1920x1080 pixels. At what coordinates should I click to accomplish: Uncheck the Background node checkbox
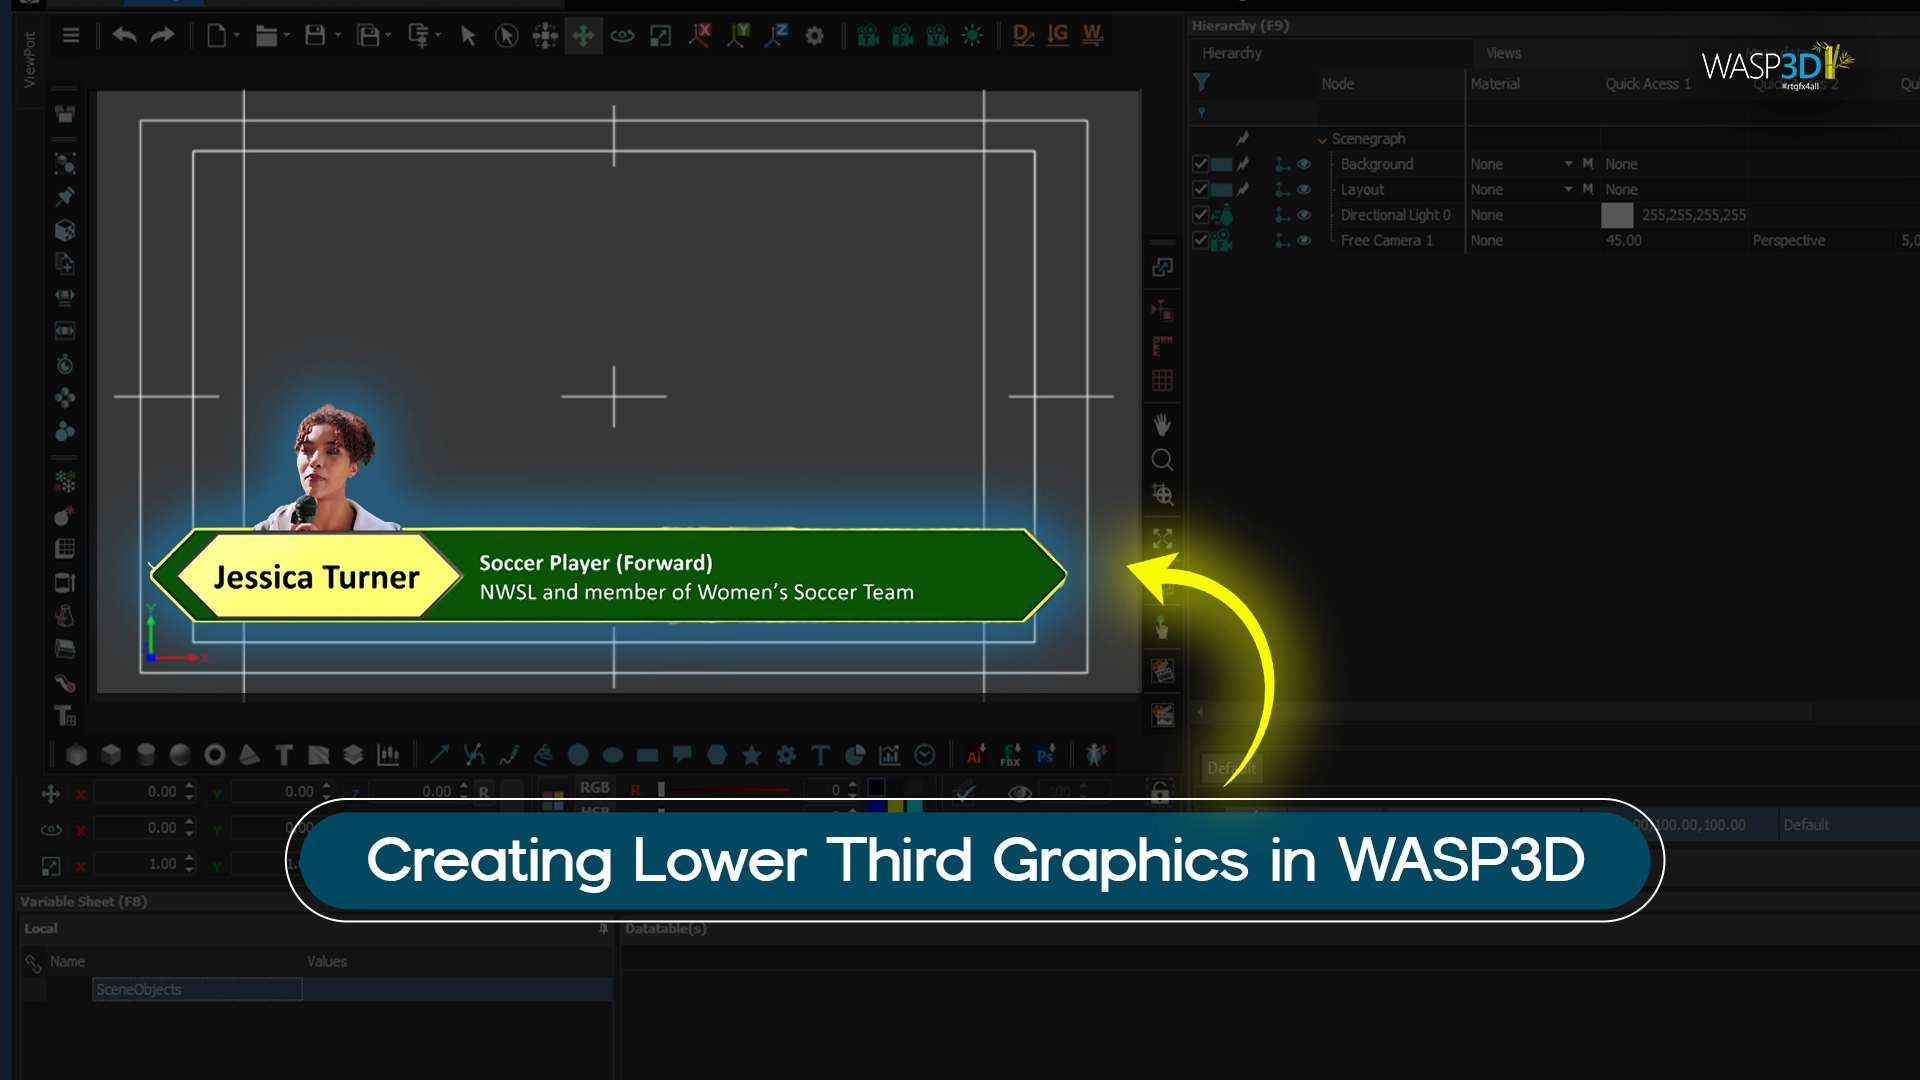pyautogui.click(x=1201, y=164)
